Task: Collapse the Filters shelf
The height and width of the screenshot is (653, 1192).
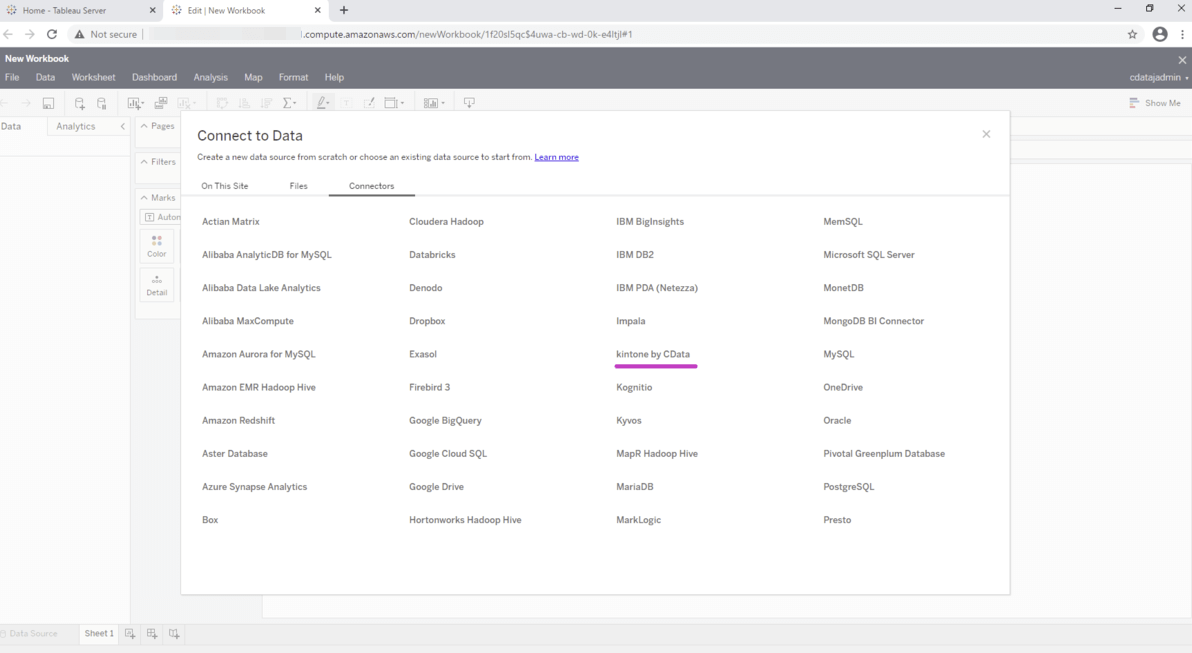Action: coord(144,162)
